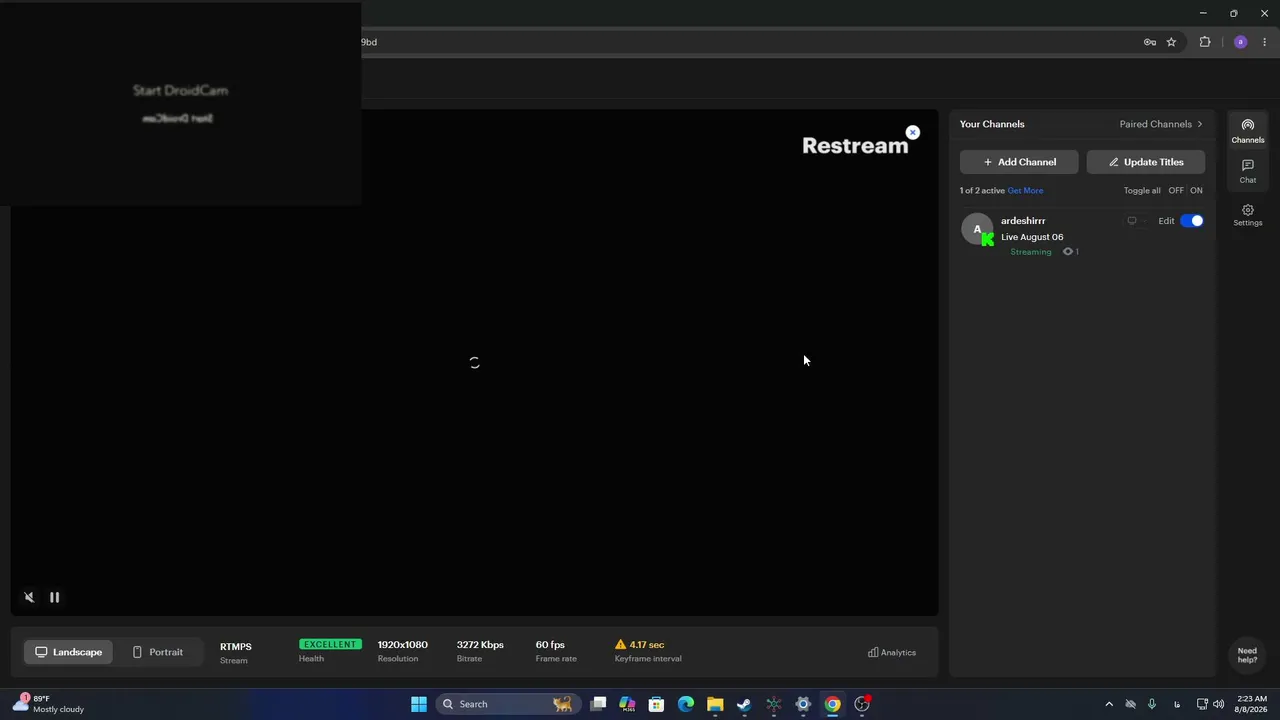The width and height of the screenshot is (1280, 720).
Task: Open File Explorer from taskbar
Action: click(715, 704)
